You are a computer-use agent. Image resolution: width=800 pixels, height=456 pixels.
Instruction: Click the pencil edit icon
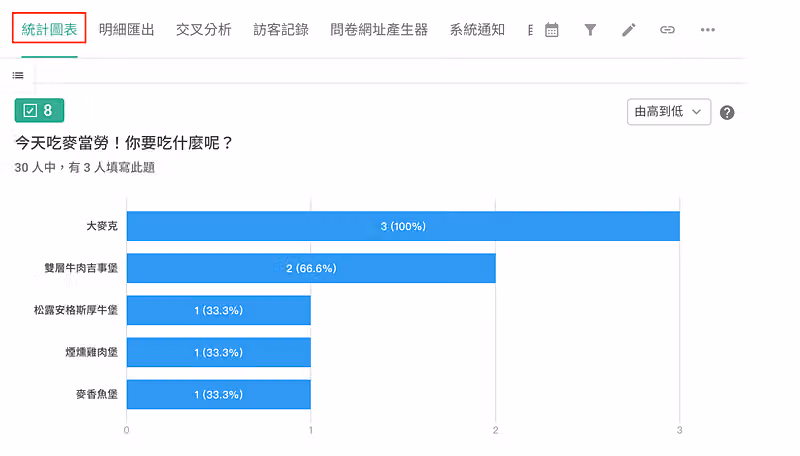click(629, 30)
